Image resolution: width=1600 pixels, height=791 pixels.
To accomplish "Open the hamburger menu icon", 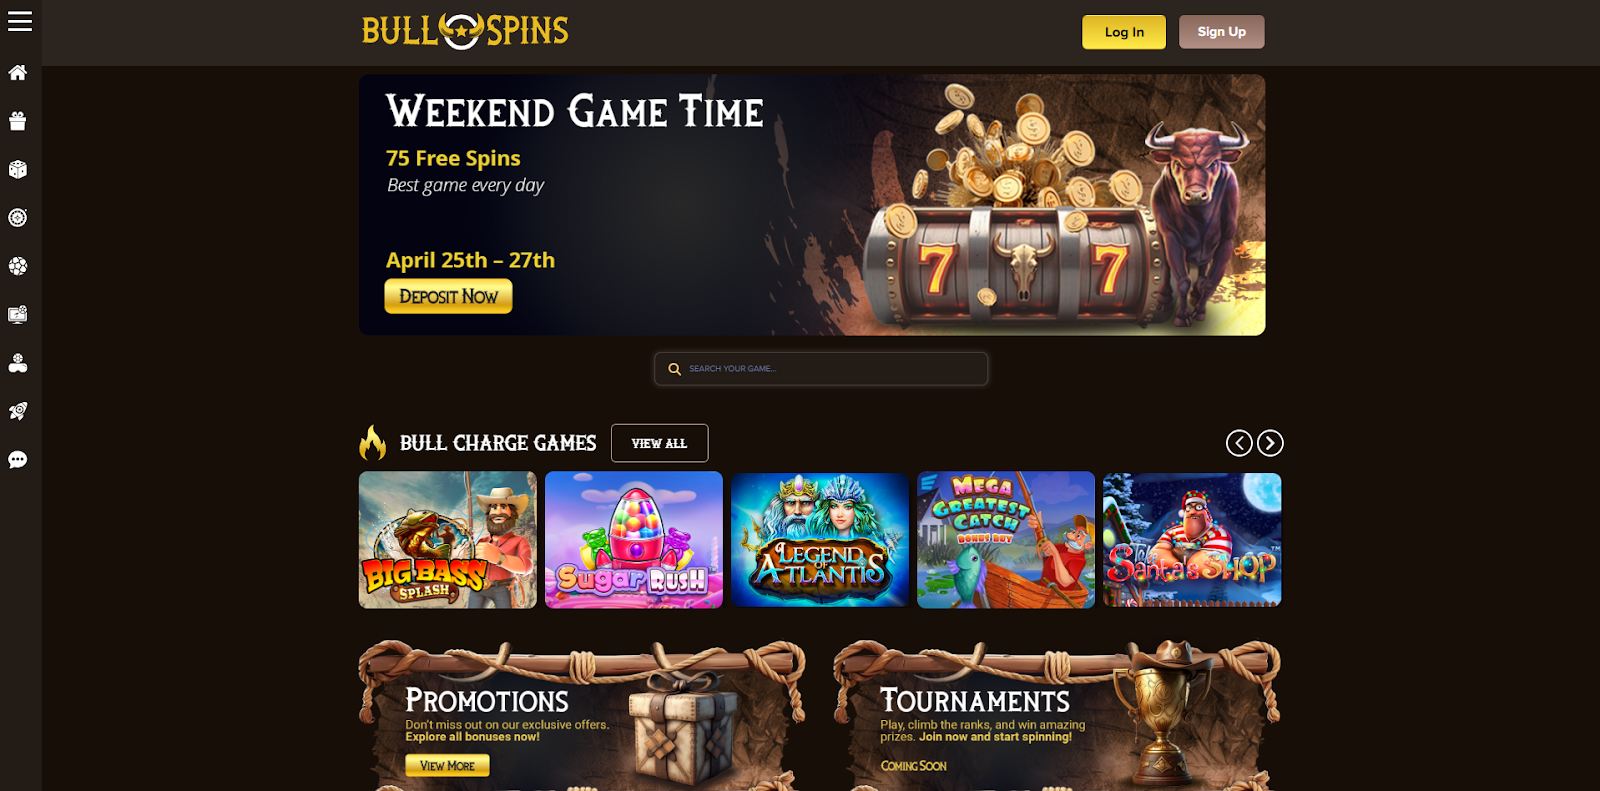I will [20, 21].
